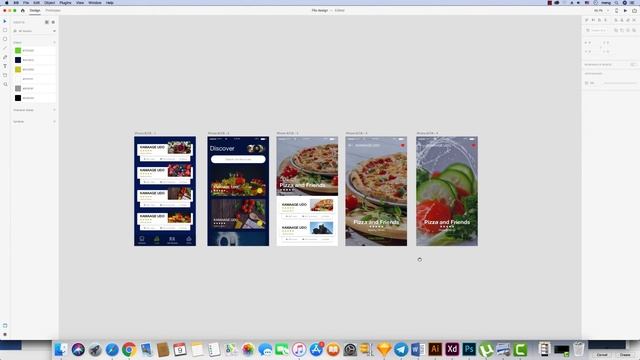This screenshot has width=640, height=360.
Task: Click the plus next to Character Styles
Action: 54,110
